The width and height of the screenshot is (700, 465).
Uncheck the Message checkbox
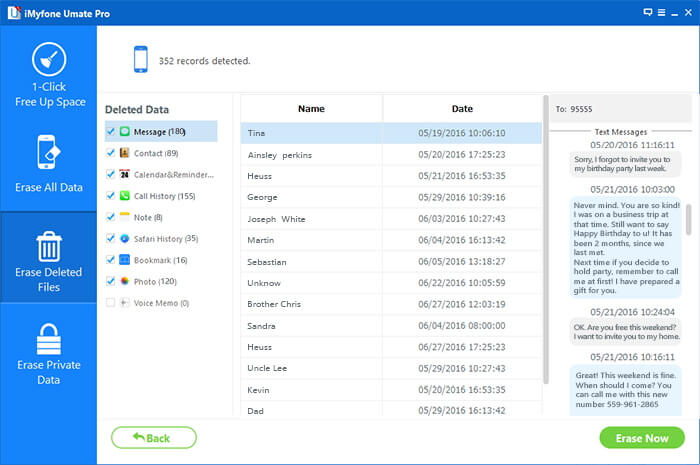[x=110, y=131]
